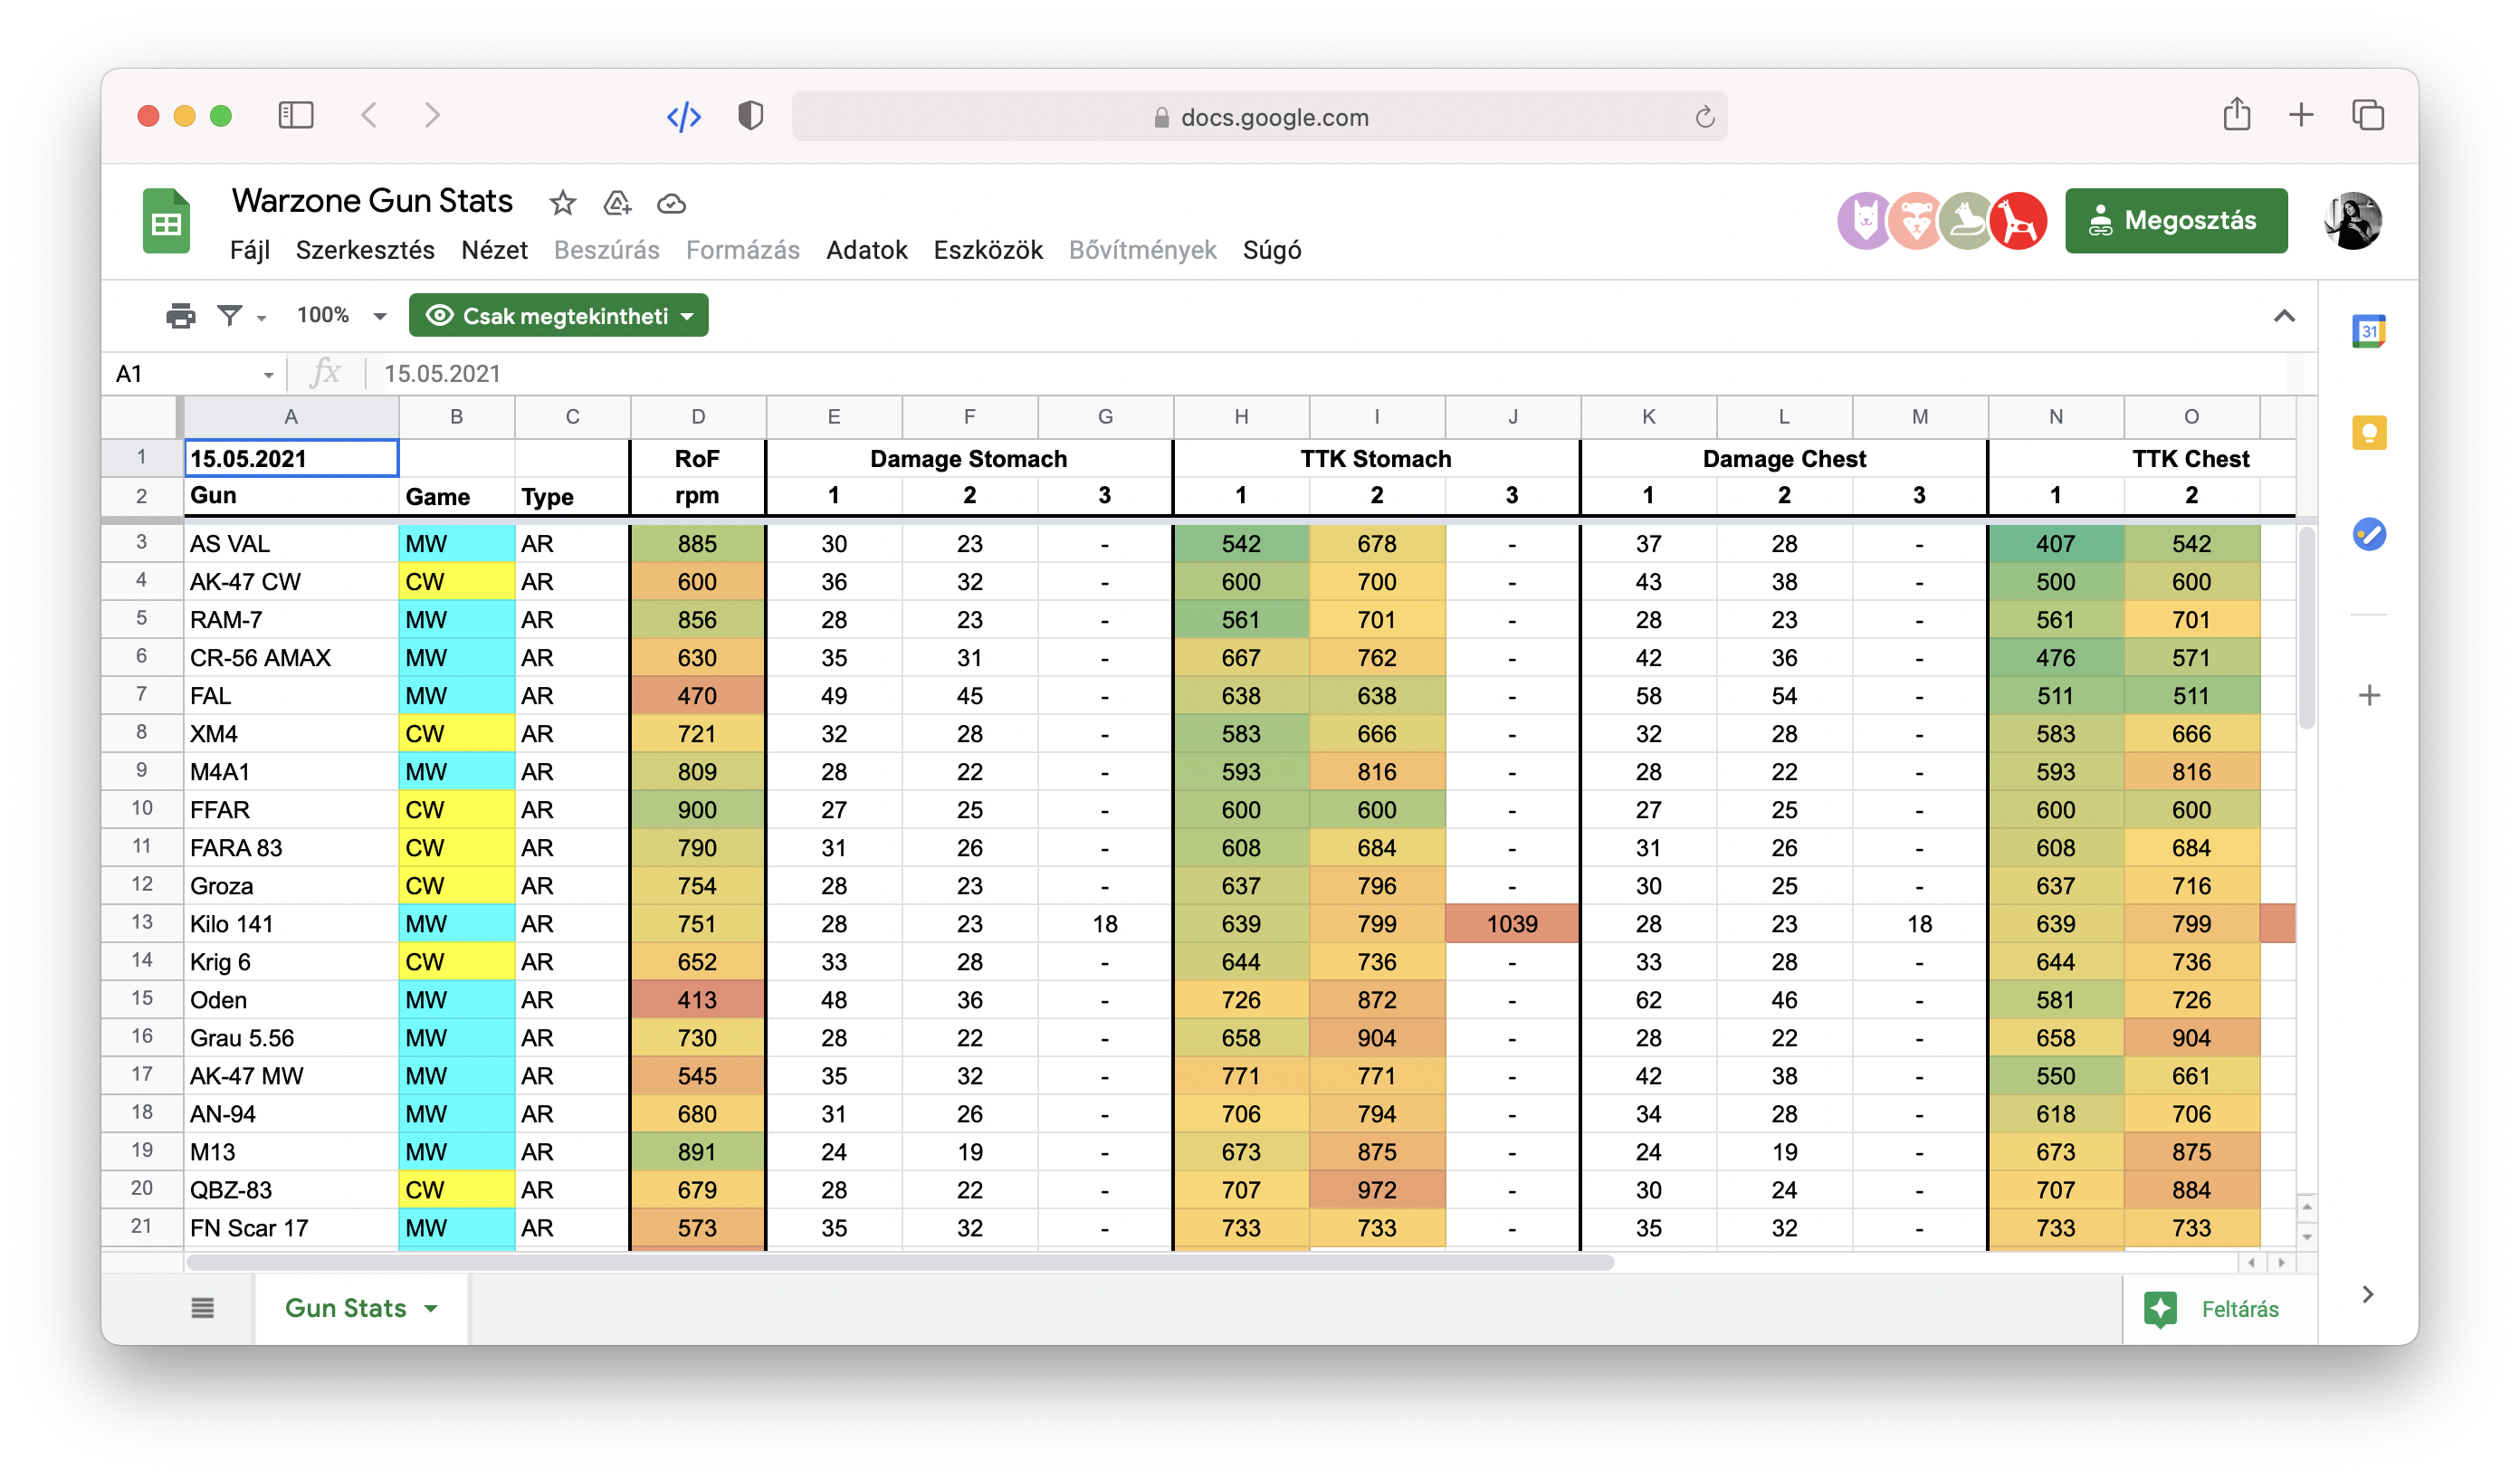Open Google Calendar side panel icon
This screenshot has height=1479, width=2520.
click(x=2368, y=331)
